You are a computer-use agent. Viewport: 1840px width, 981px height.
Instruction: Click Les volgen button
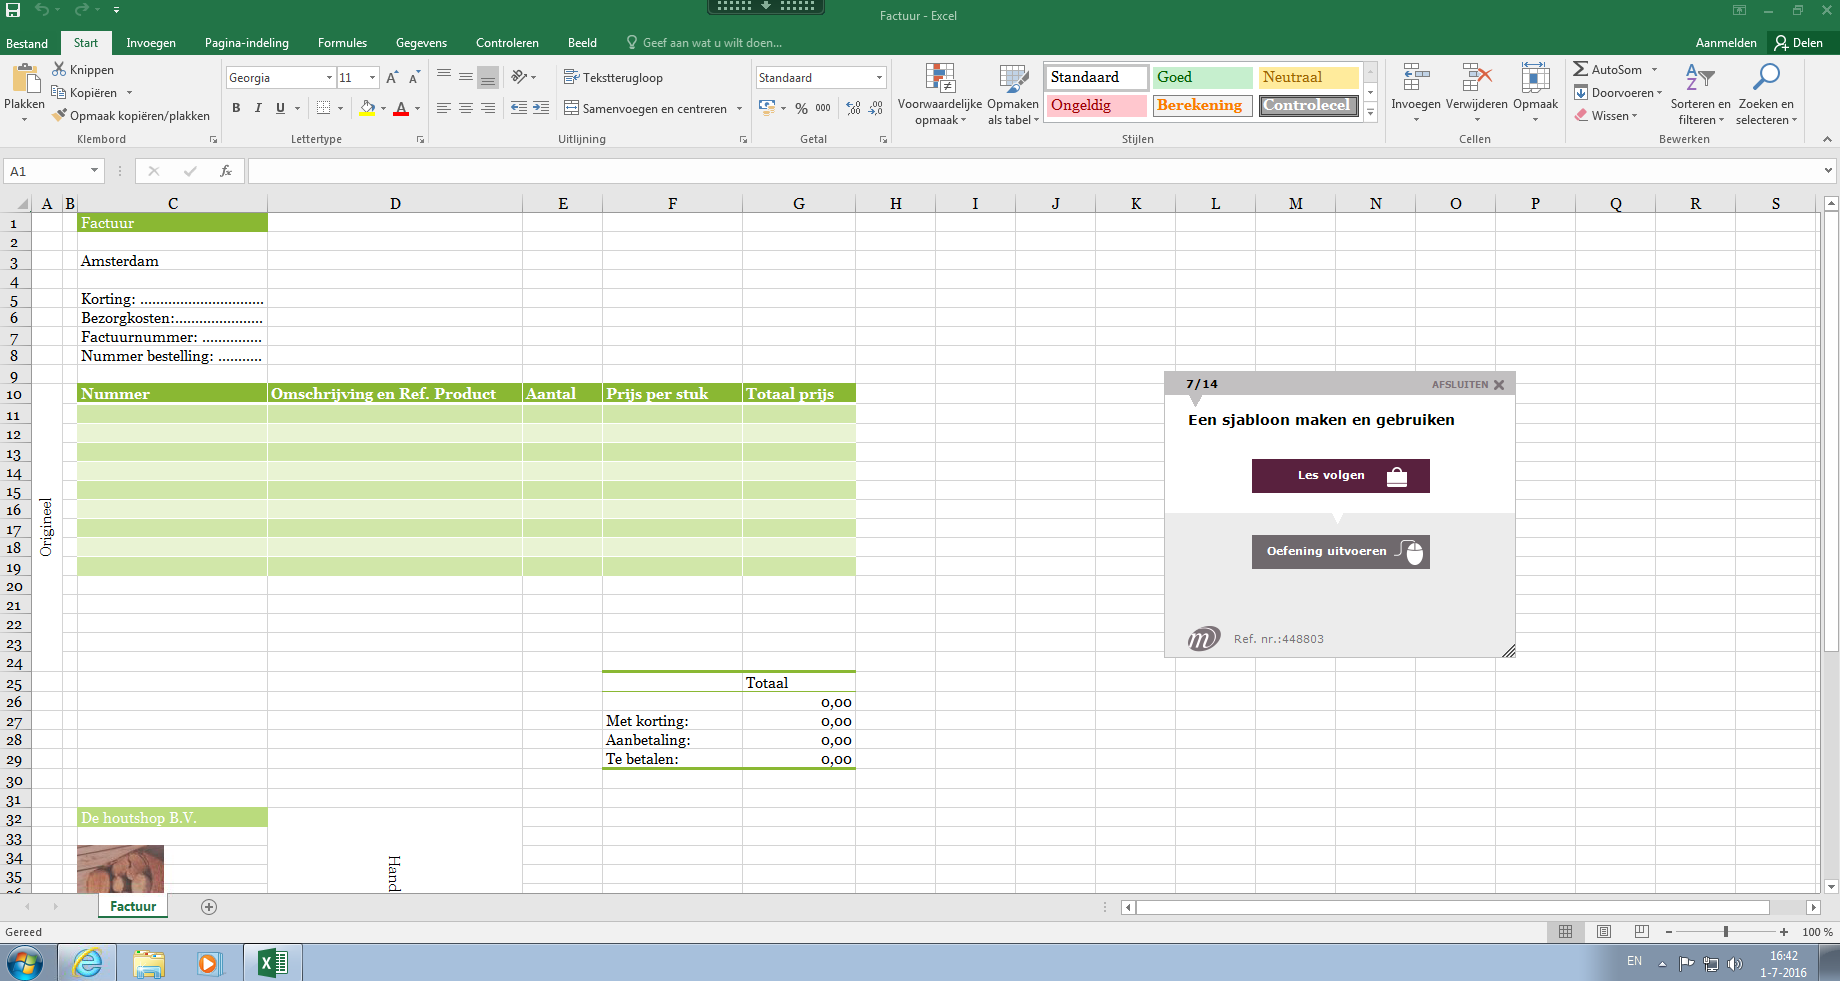pos(1341,476)
